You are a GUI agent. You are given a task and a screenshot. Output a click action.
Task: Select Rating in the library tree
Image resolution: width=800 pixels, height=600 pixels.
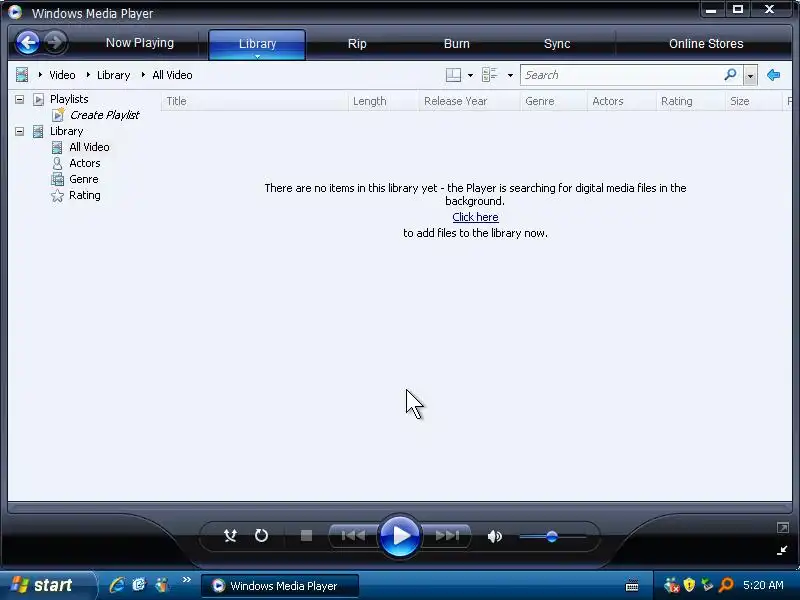pyautogui.click(x=85, y=195)
